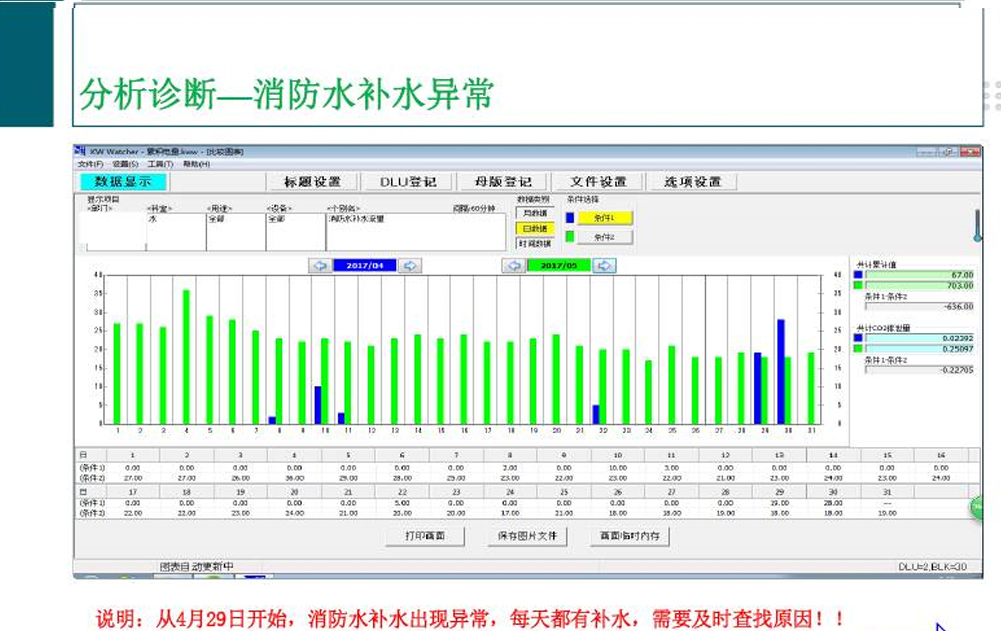
Task: Switch to the 标题设置 tab
Action: tap(312, 182)
